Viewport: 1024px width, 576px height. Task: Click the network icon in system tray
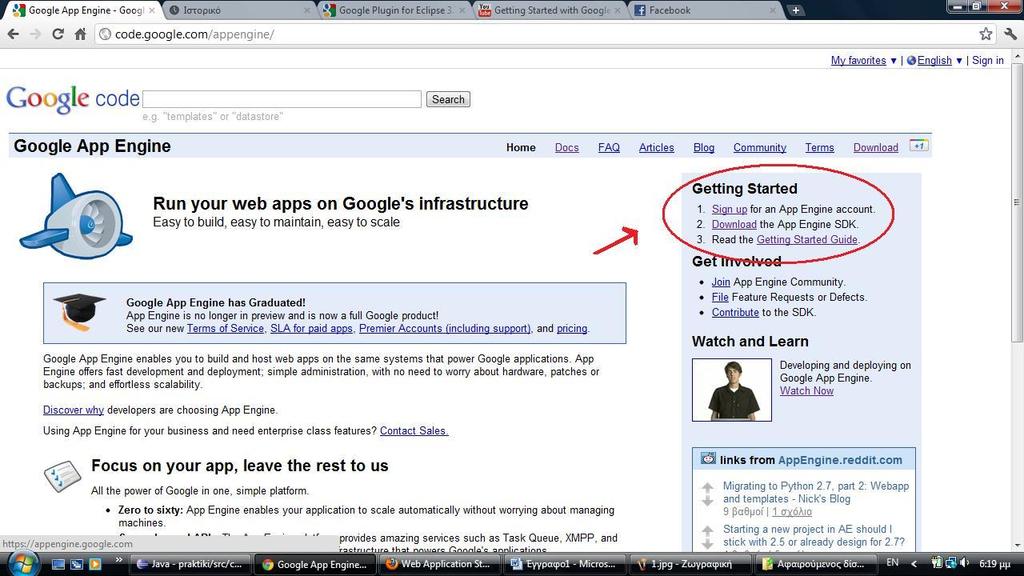point(950,562)
